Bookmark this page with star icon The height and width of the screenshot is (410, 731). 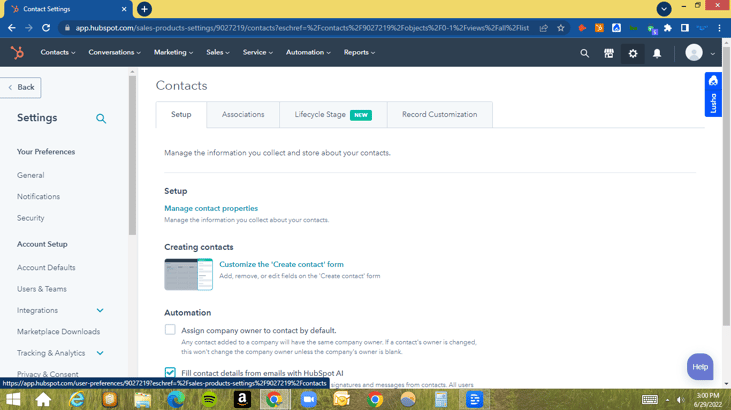tap(561, 28)
